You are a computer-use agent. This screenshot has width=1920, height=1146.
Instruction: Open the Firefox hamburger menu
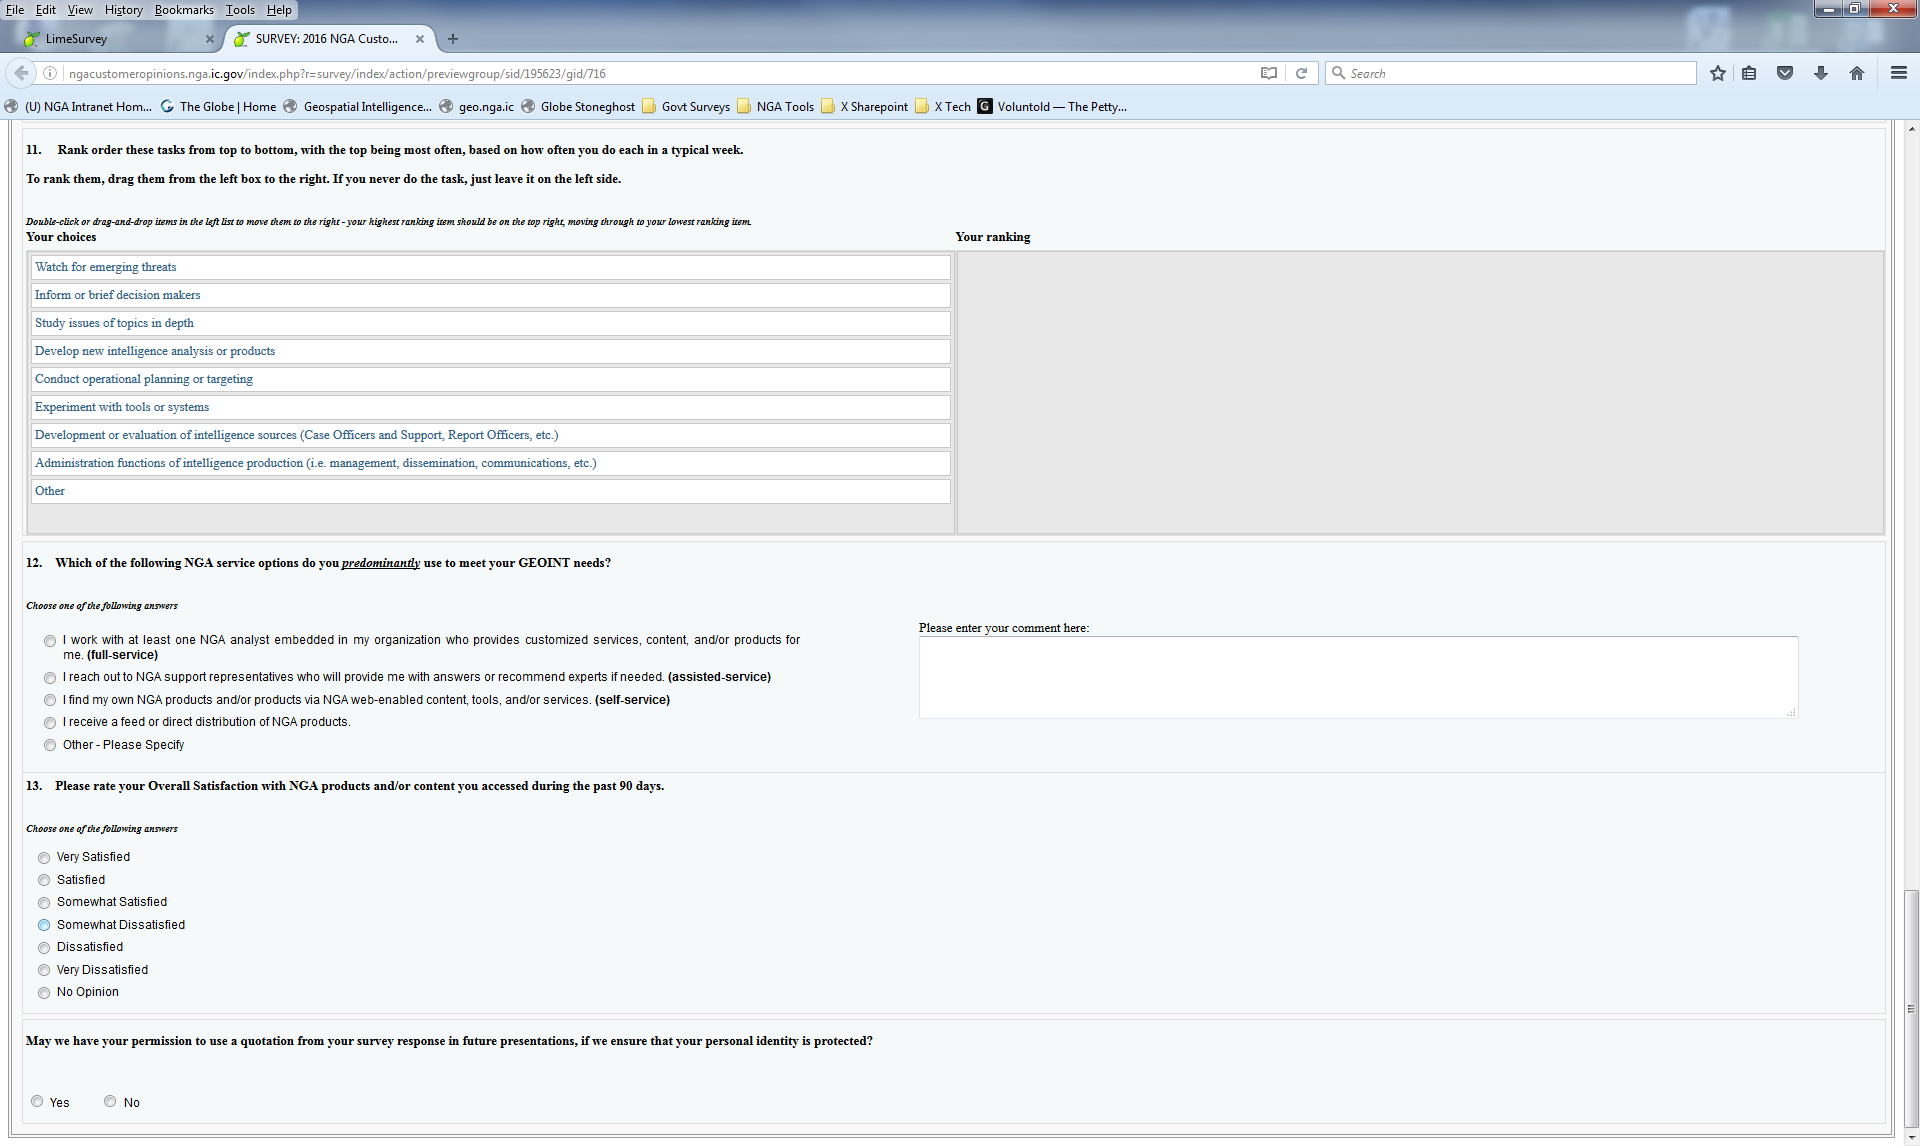coord(1898,73)
